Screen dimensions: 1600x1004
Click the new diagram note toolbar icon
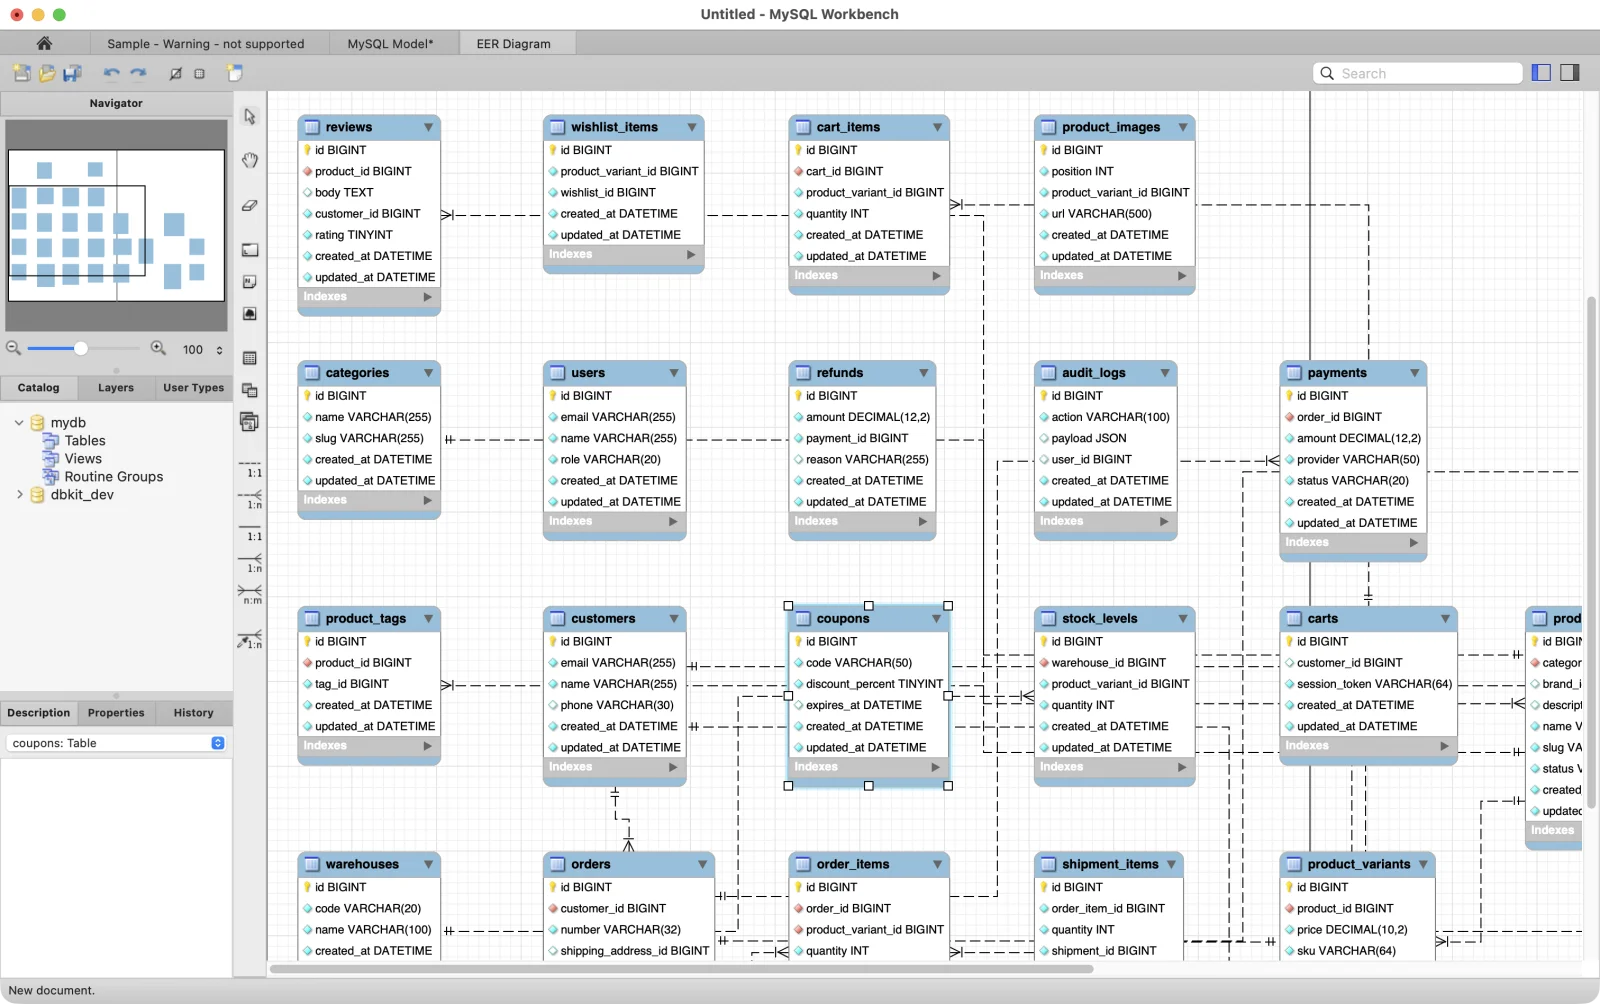(235, 73)
